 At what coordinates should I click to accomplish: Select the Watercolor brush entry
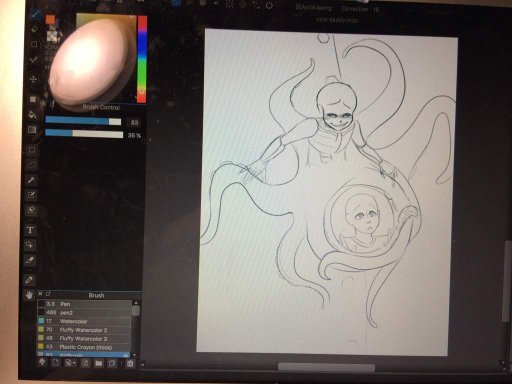click(x=84, y=321)
